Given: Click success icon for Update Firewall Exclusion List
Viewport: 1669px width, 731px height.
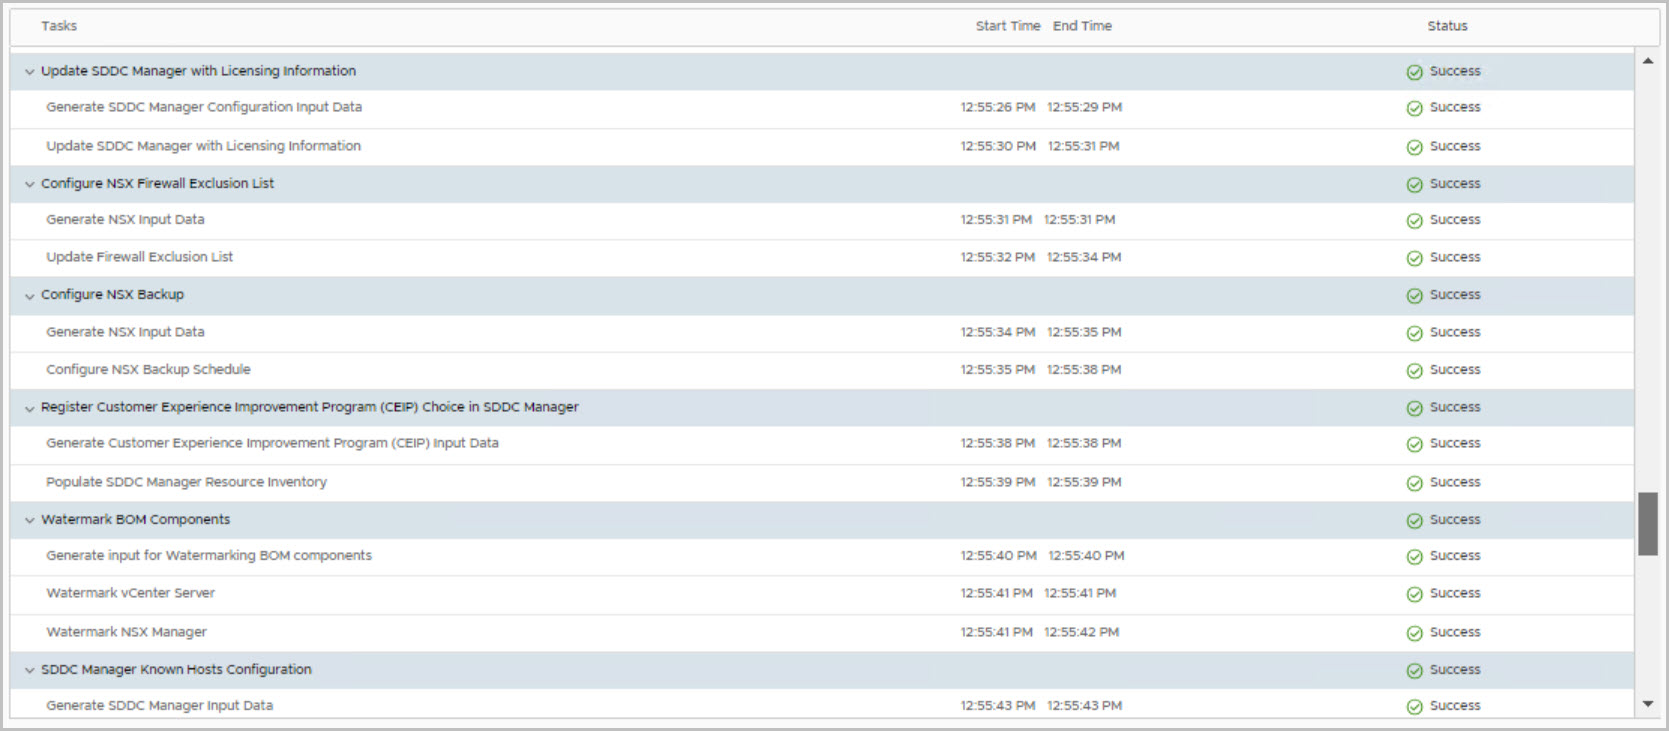Looking at the screenshot, I should pos(1414,258).
